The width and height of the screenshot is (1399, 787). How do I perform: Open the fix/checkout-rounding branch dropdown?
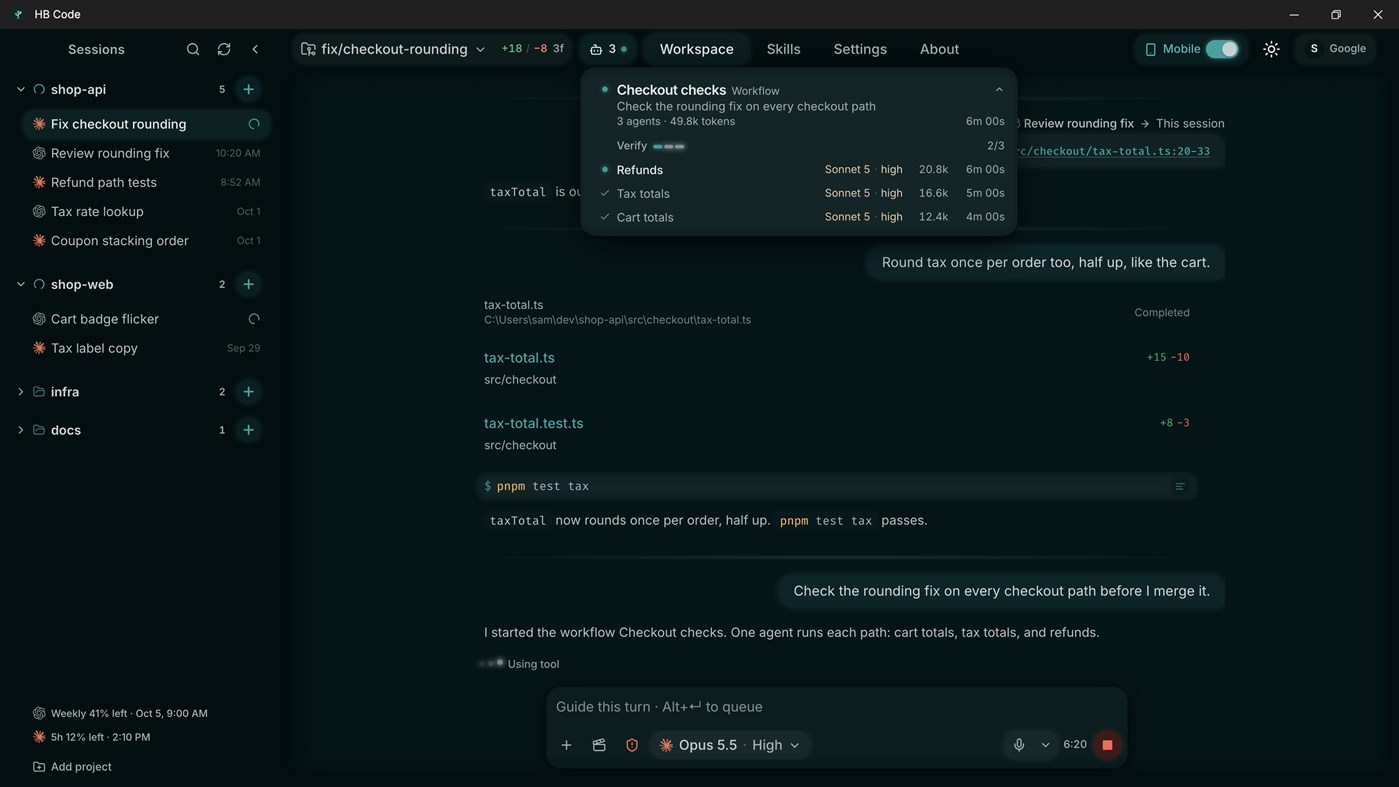pos(393,49)
